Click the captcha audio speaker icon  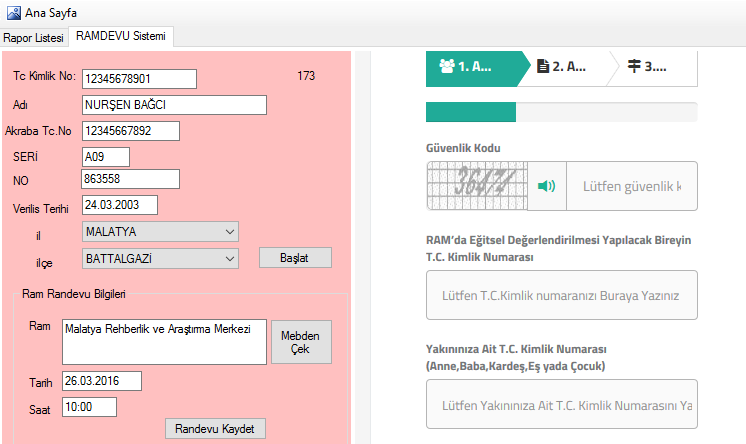point(545,186)
